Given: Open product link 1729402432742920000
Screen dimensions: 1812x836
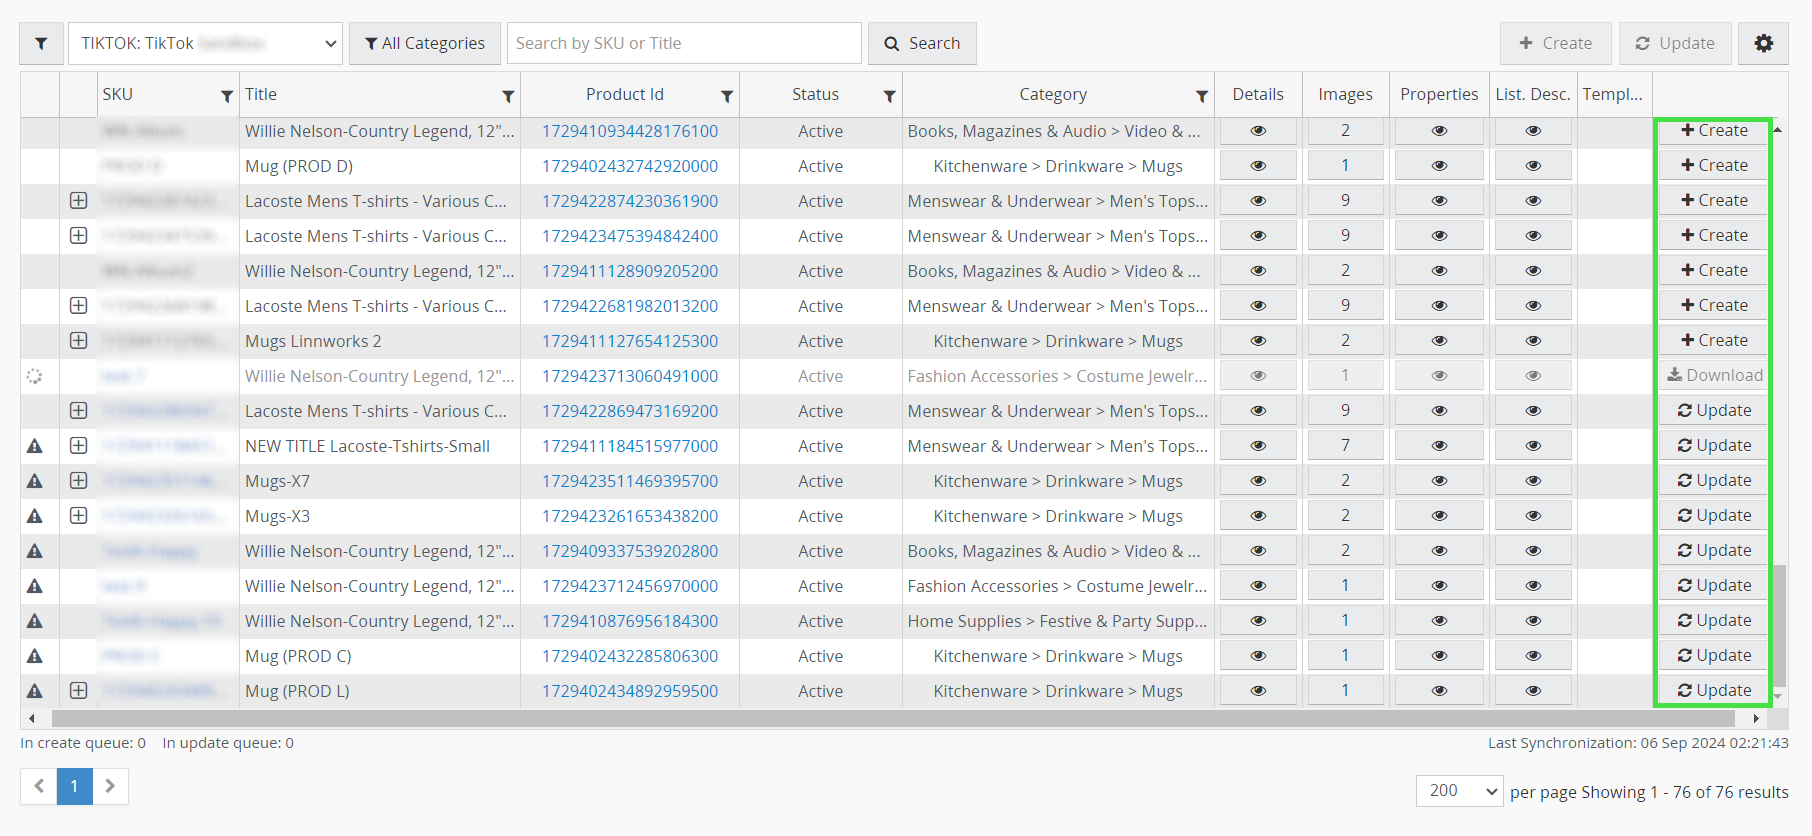Looking at the screenshot, I should (x=630, y=166).
